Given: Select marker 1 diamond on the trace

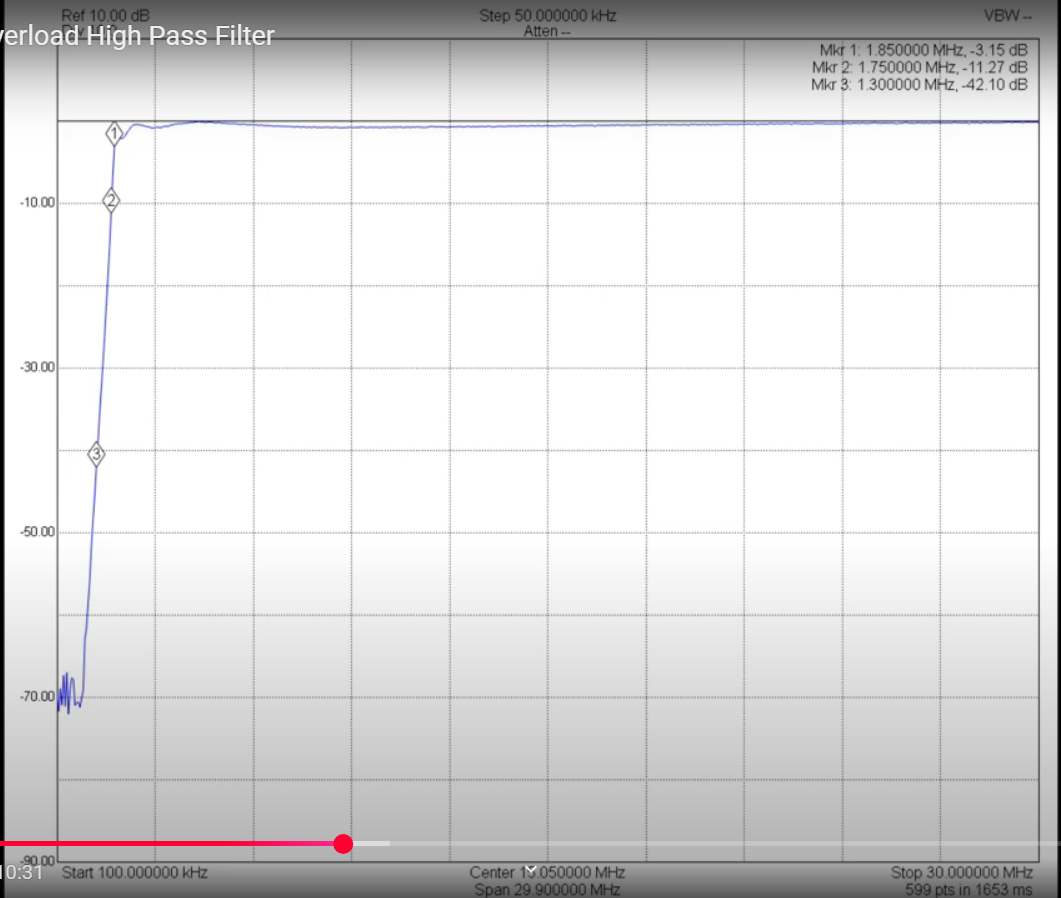Looking at the screenshot, I should tap(113, 132).
